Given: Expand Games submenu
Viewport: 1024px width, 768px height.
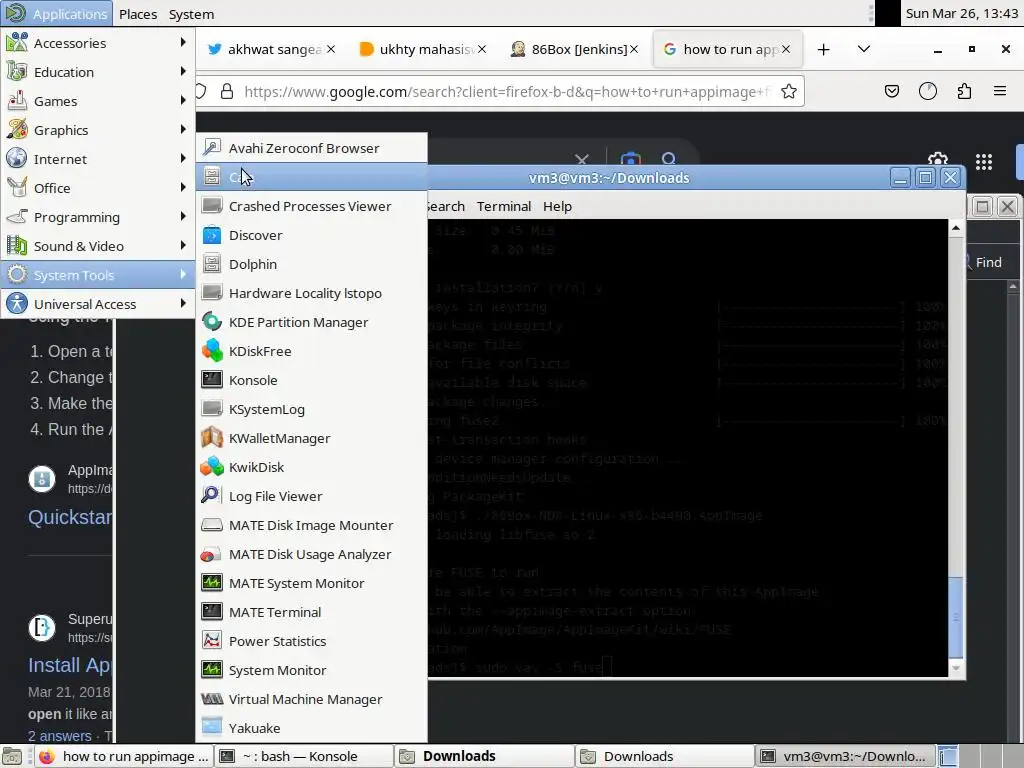Looking at the screenshot, I should pos(98,101).
